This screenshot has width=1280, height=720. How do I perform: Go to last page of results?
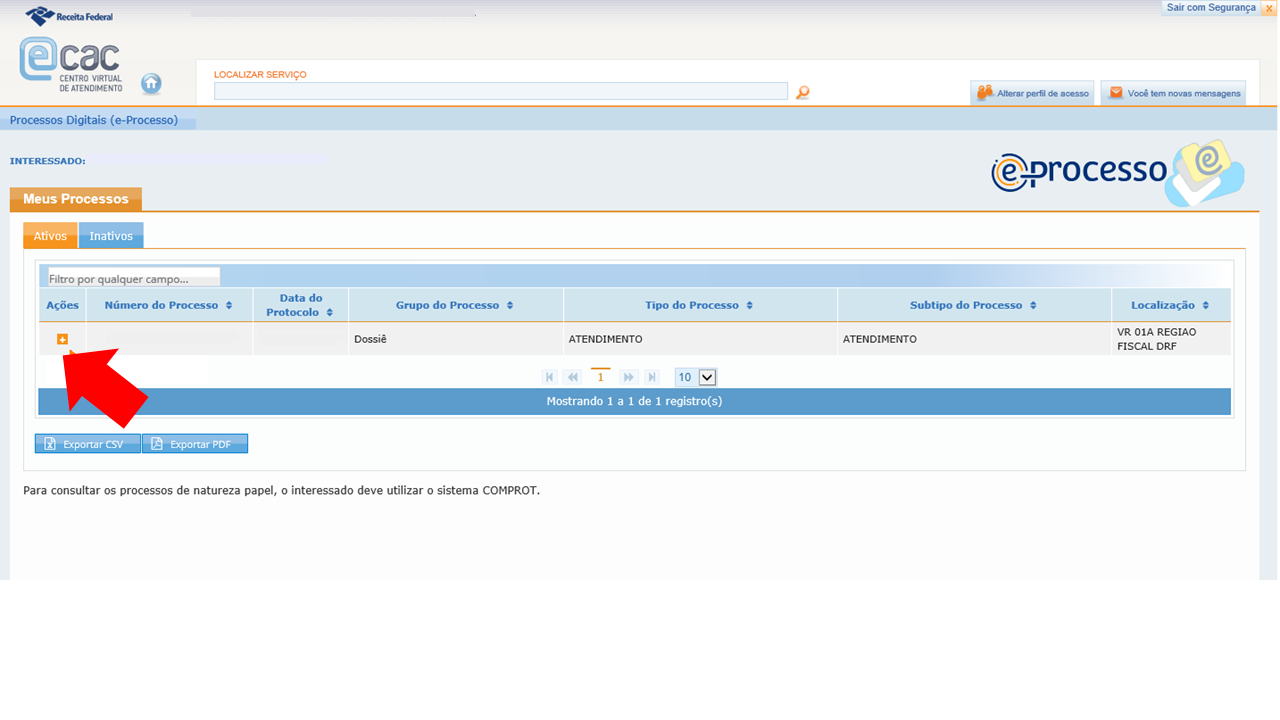[652, 377]
